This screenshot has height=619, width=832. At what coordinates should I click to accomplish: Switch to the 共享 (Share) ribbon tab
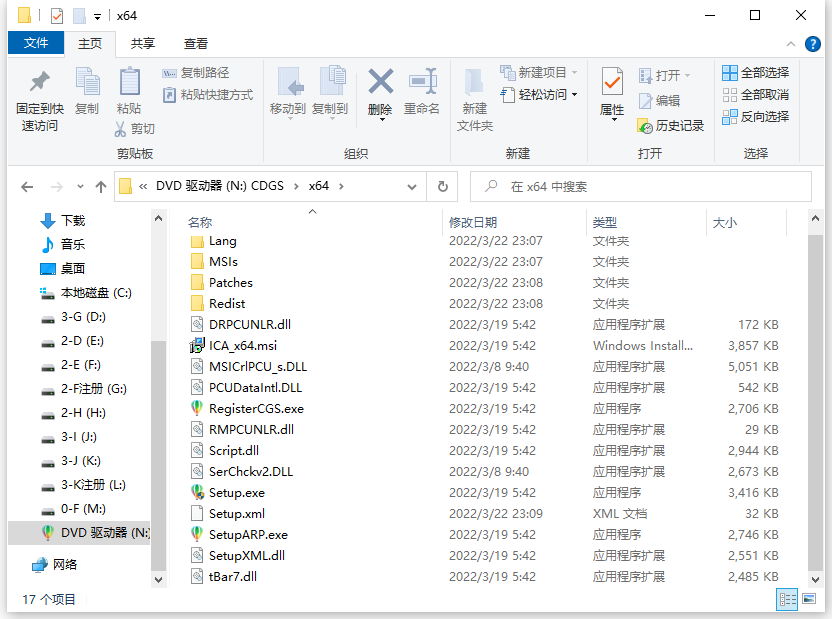[143, 43]
